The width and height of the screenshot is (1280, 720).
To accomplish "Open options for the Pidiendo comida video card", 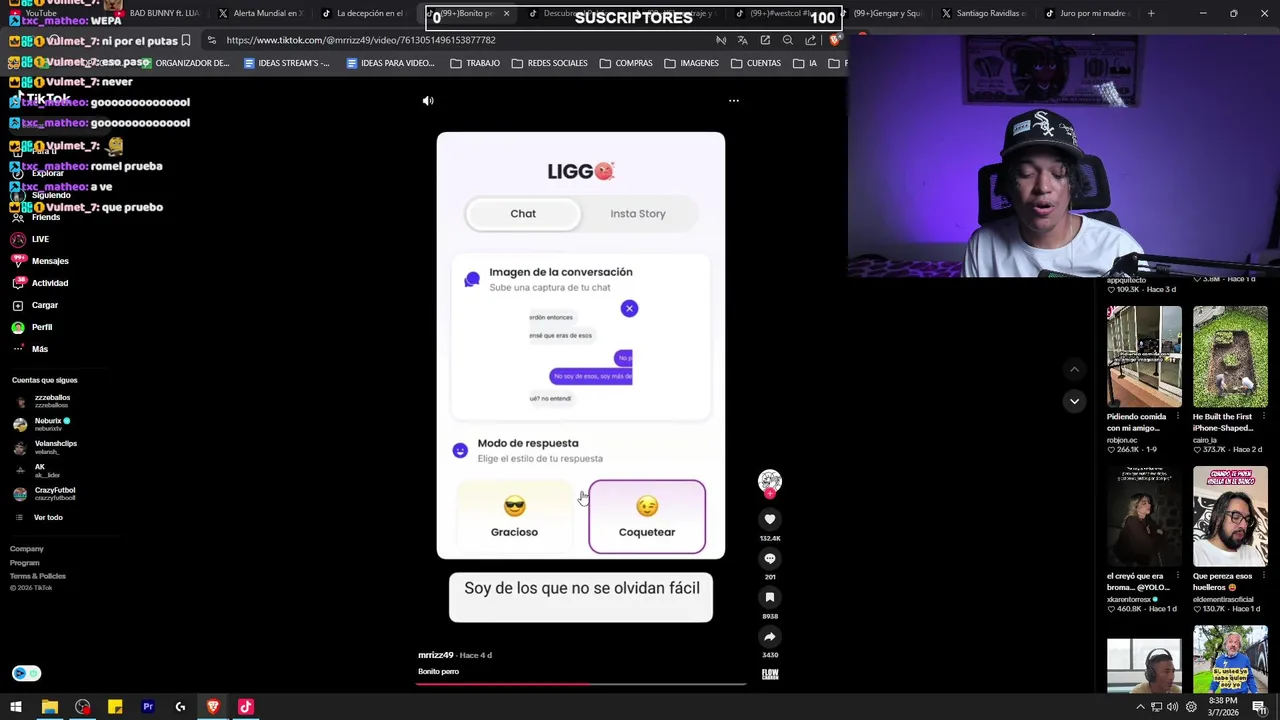I will pyautogui.click(x=1177, y=416).
